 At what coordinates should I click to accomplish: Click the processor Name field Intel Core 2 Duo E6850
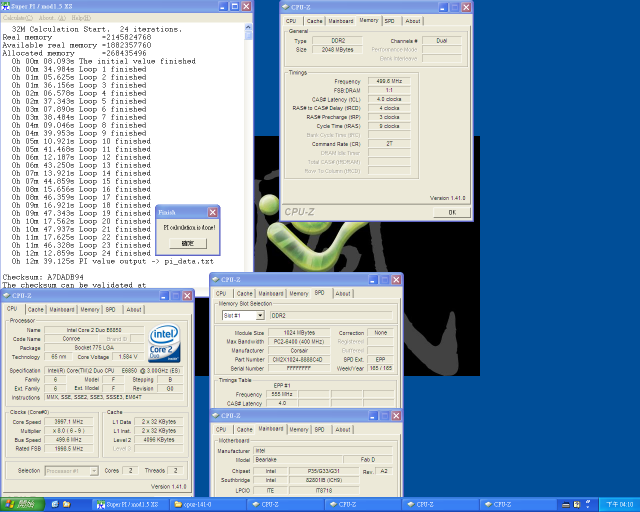[x=94, y=330]
